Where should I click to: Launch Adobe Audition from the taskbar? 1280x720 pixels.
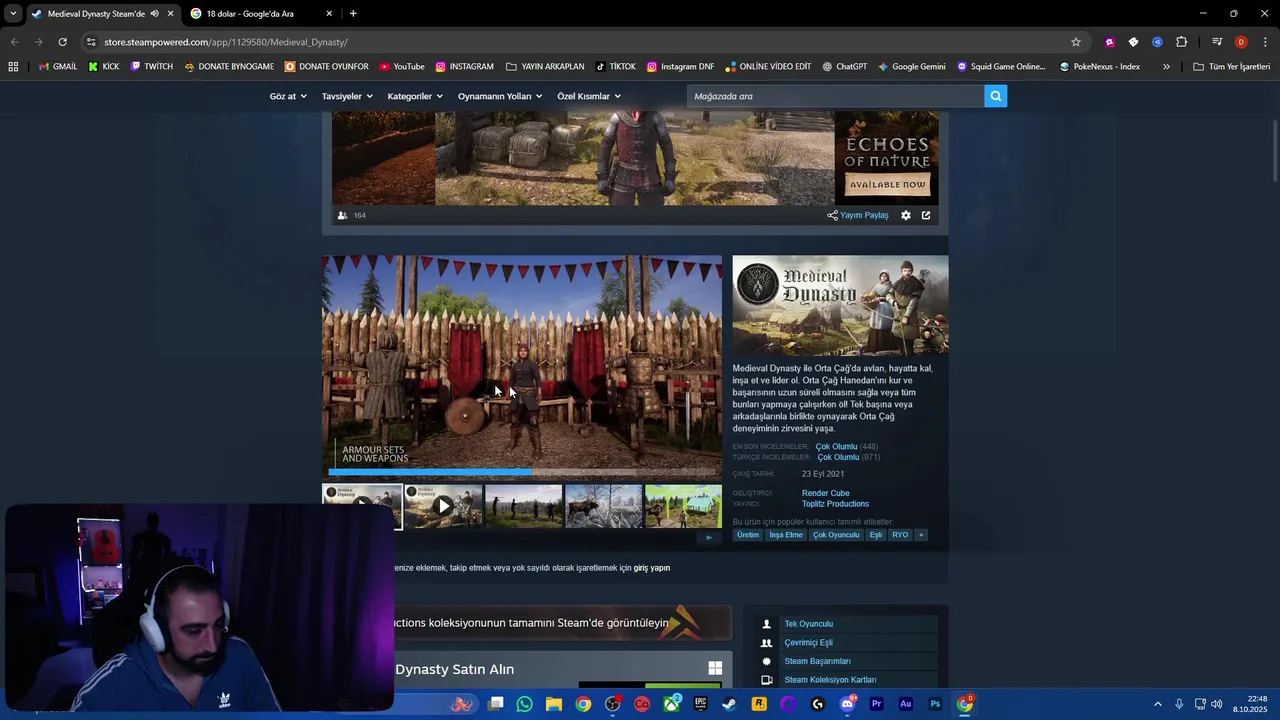(906, 704)
